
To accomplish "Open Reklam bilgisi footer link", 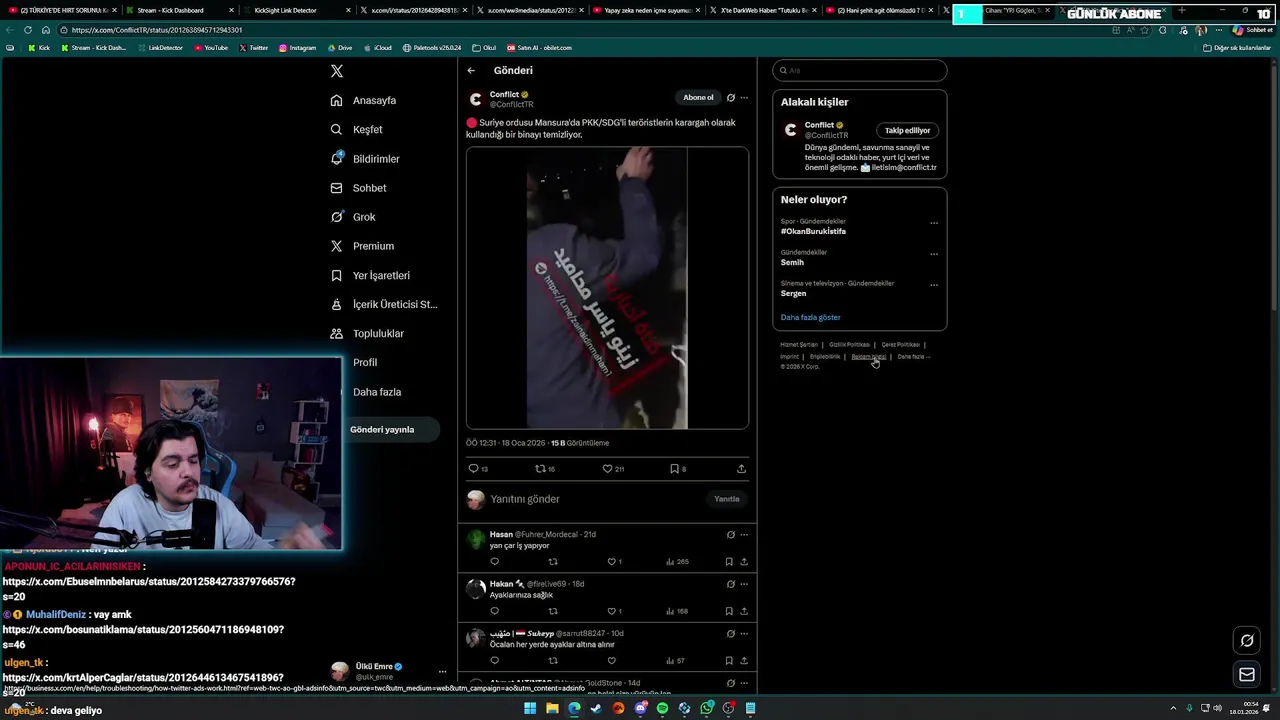I will point(869,356).
